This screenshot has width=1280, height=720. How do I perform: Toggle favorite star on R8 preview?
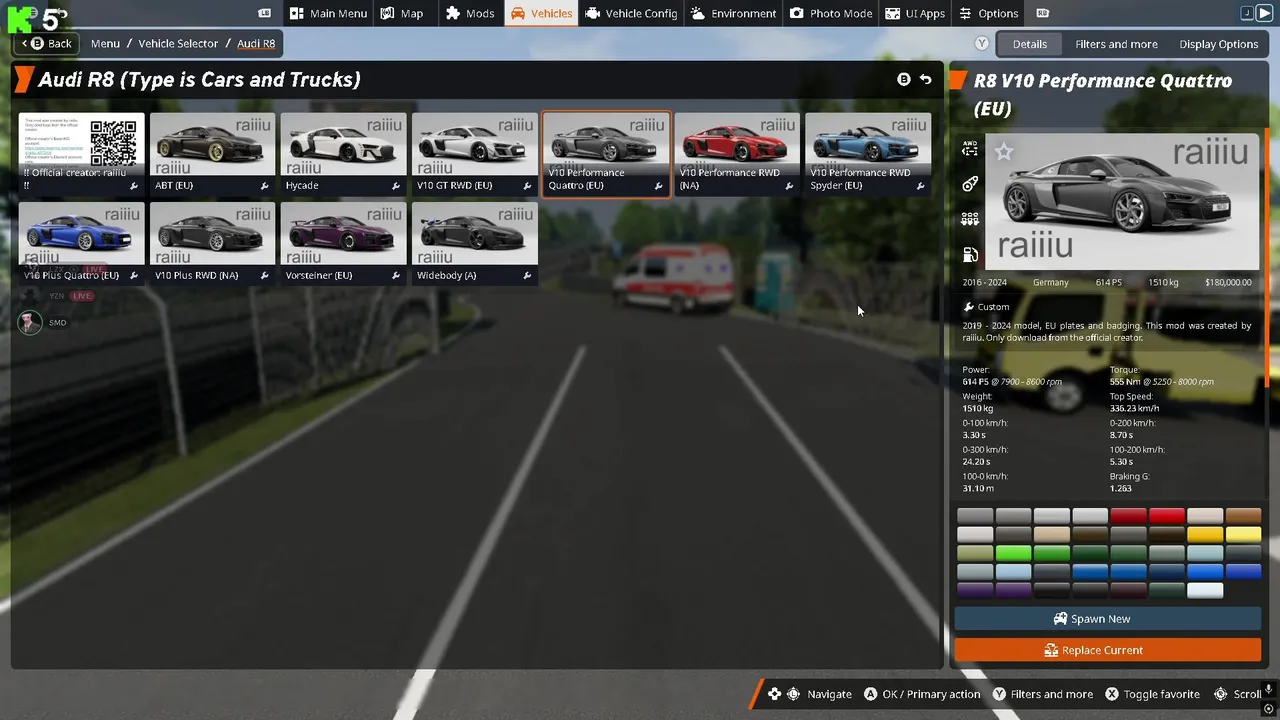tap(1004, 152)
